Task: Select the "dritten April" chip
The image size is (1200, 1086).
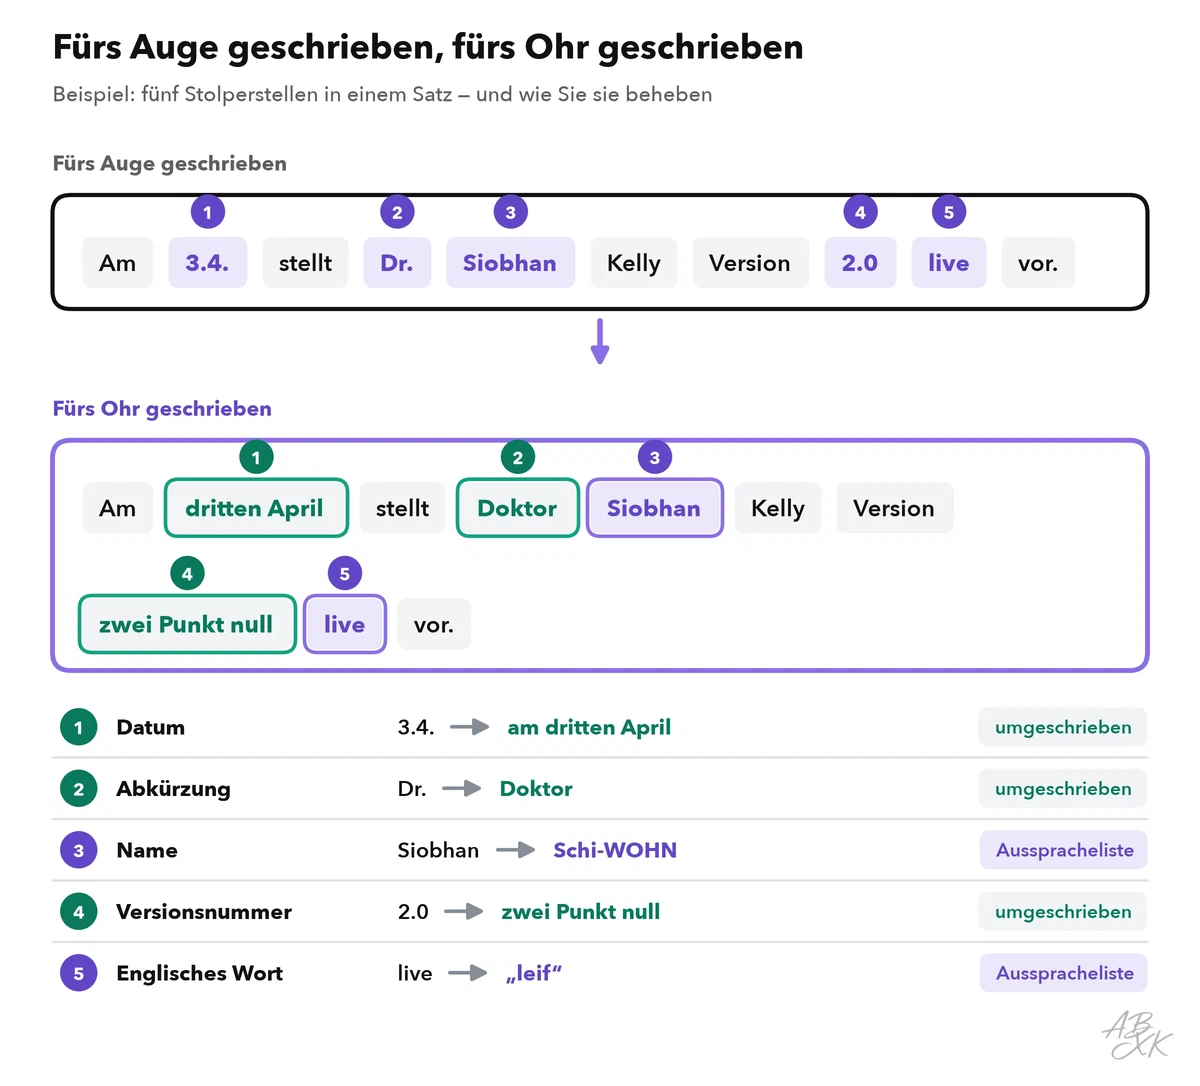Action: point(255,508)
